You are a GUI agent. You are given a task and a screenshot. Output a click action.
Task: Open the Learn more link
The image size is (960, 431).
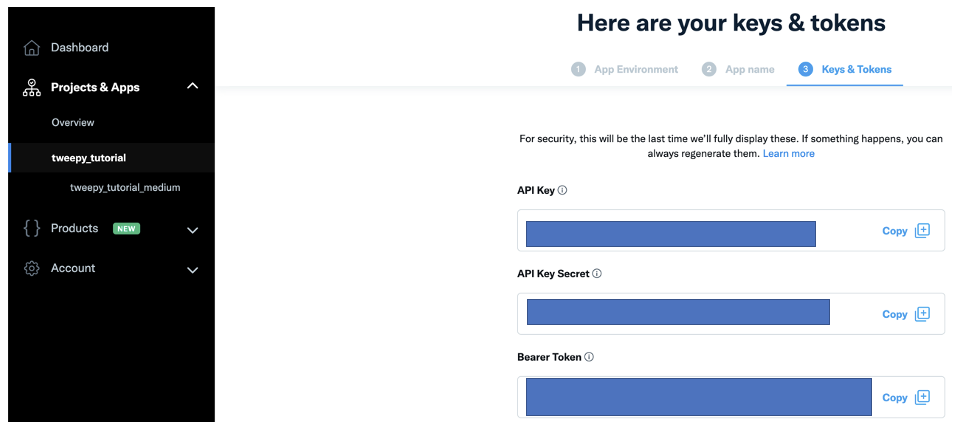(x=788, y=154)
